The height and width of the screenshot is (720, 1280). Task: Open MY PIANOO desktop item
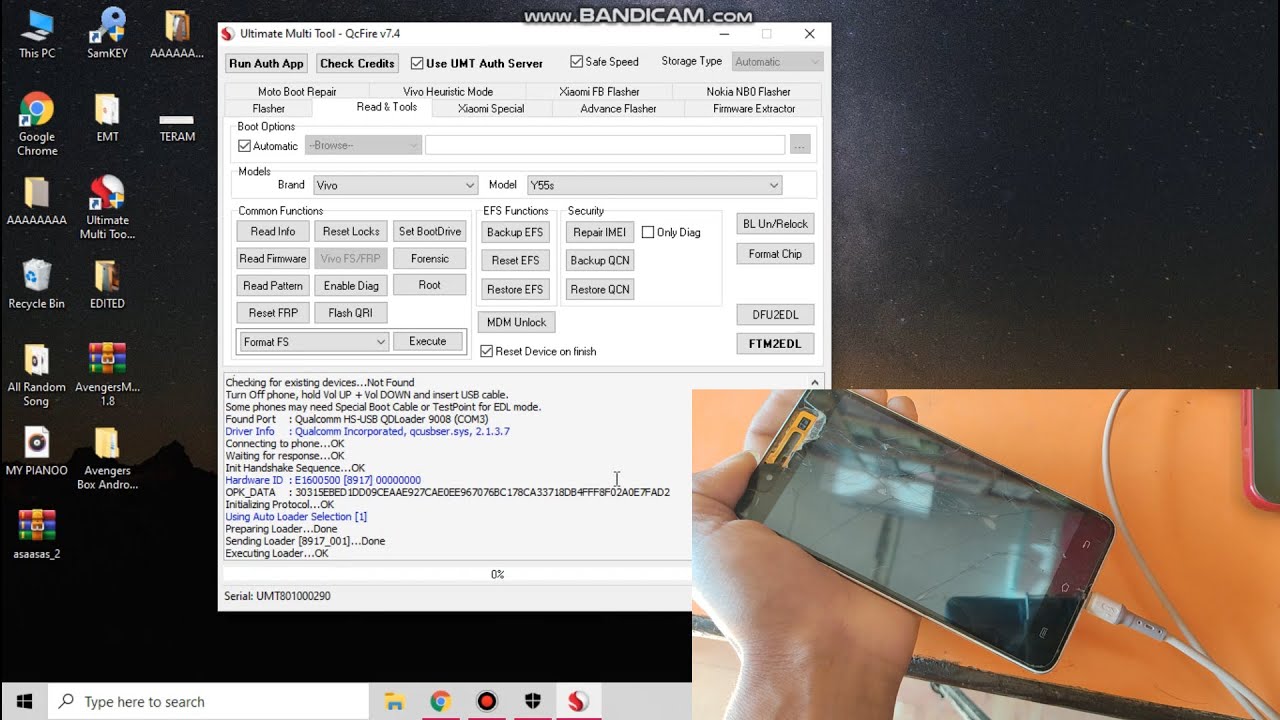click(37, 451)
